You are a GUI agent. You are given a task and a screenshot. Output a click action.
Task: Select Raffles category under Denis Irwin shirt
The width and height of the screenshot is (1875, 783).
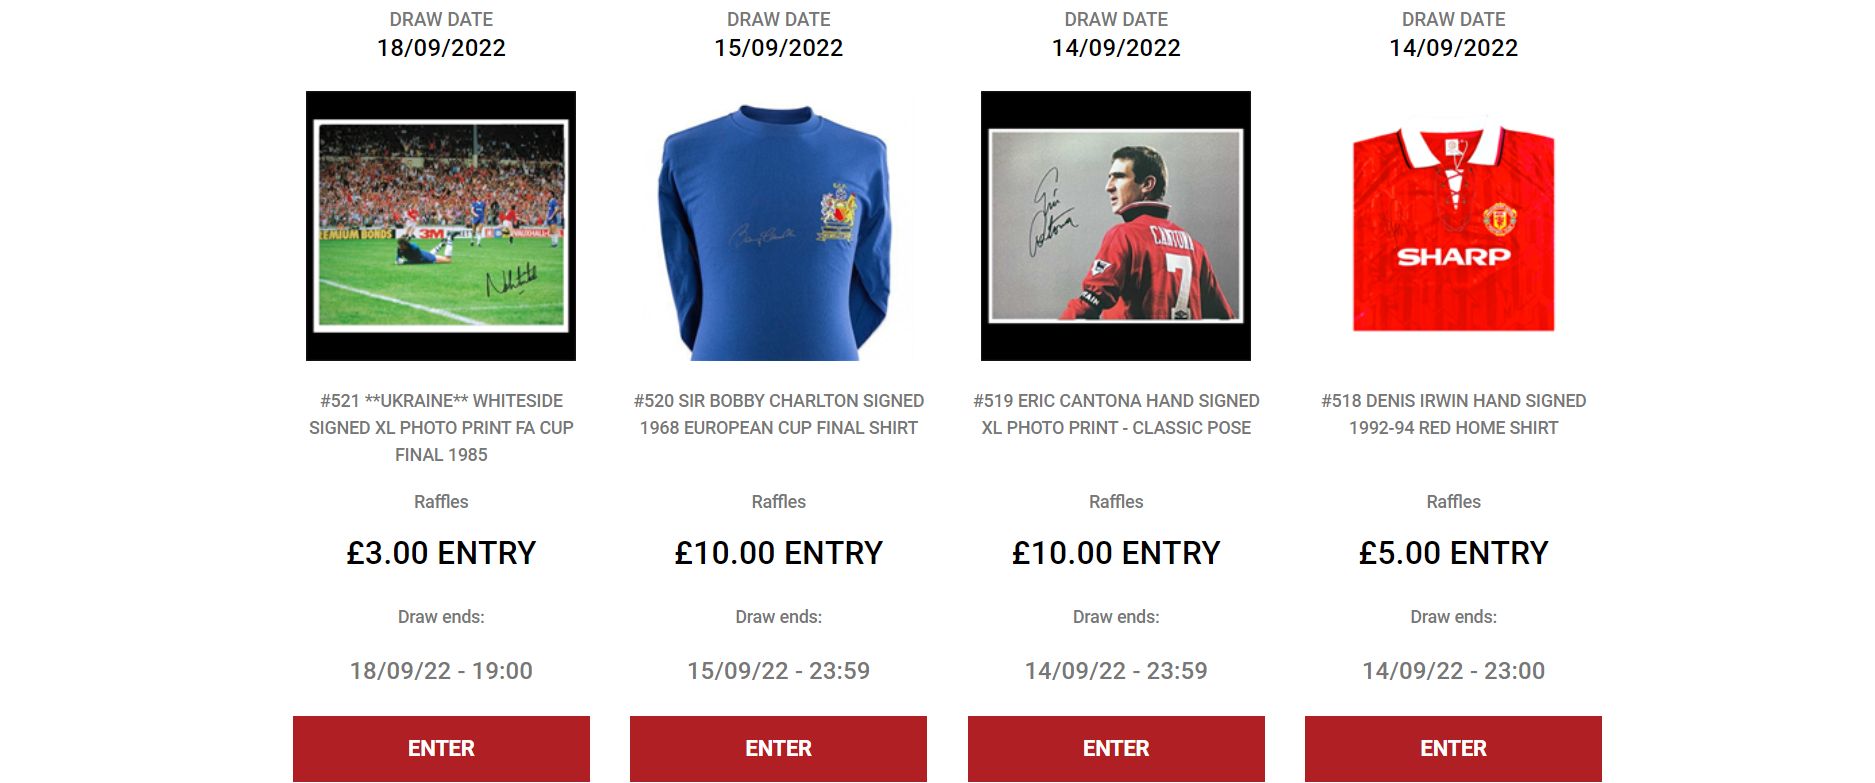point(1453,502)
